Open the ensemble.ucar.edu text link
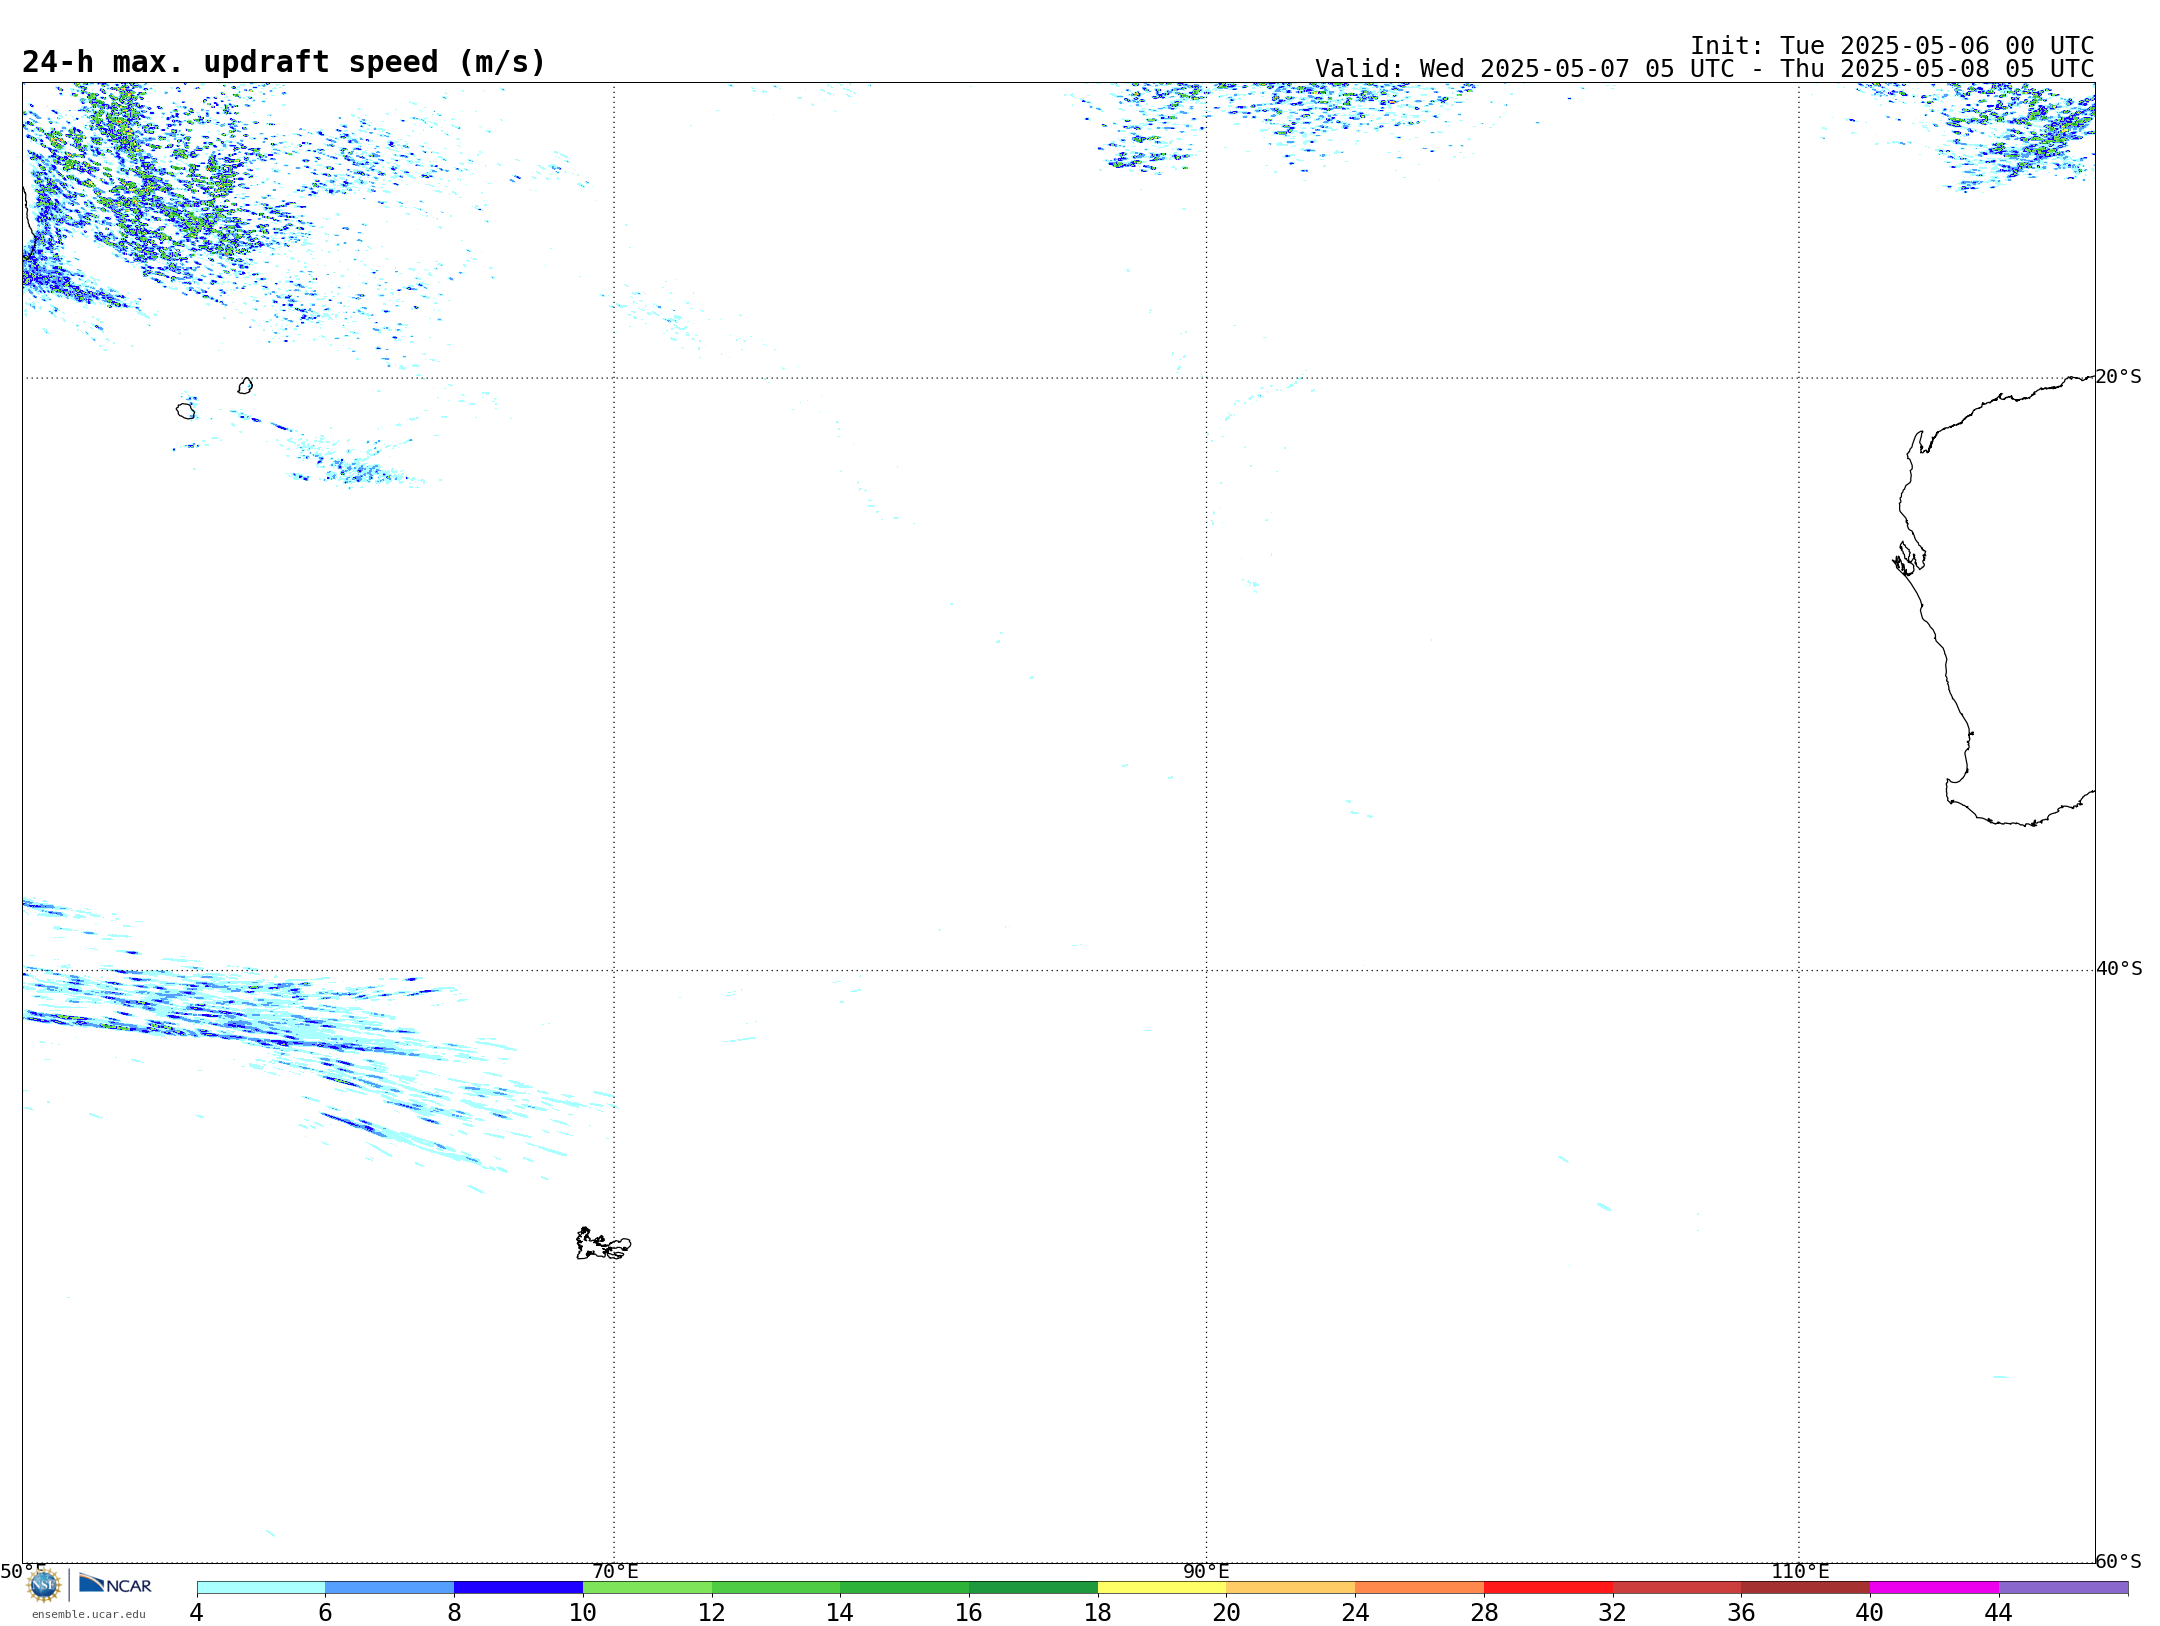This screenshot has width=2160, height=1626. click(x=89, y=1614)
